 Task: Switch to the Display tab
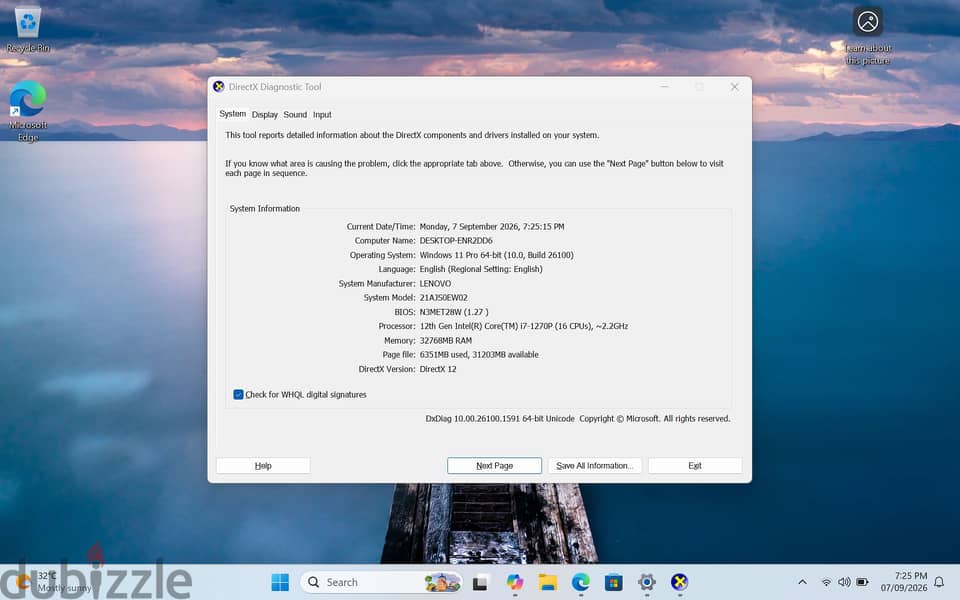tap(264, 114)
